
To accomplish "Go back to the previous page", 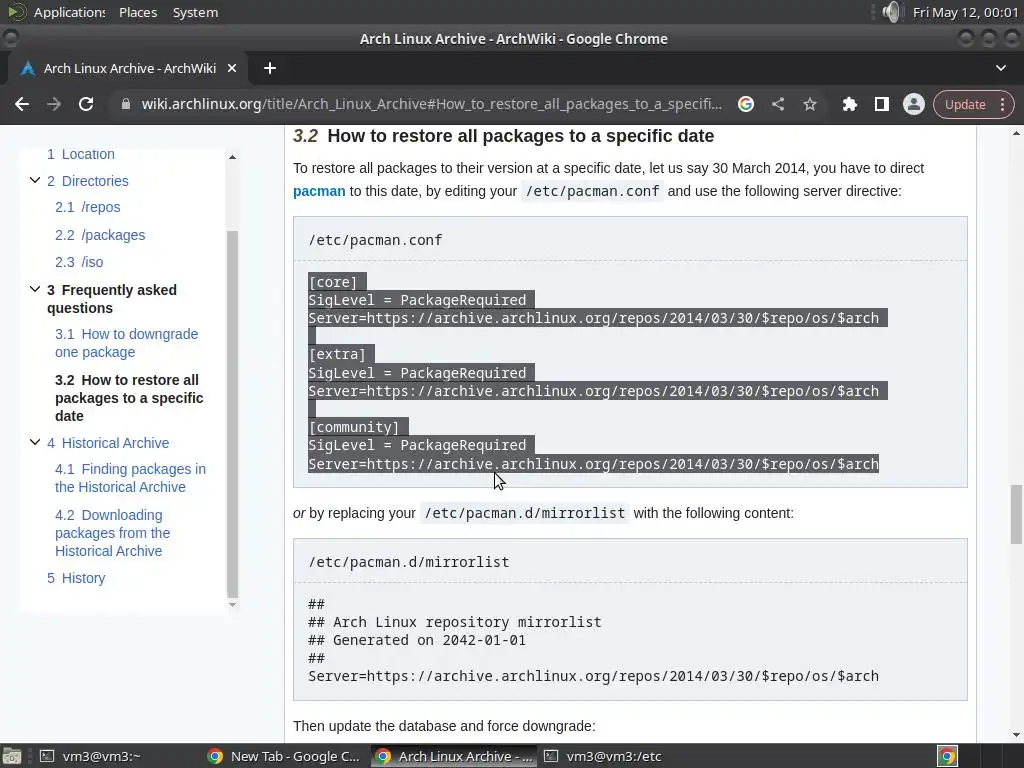I will [22, 104].
